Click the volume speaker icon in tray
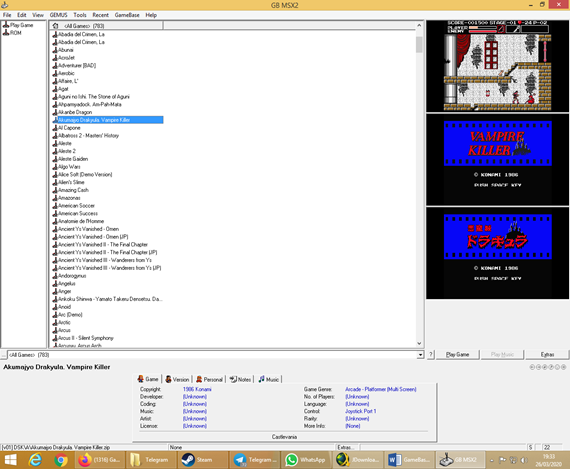 [x=523, y=460]
